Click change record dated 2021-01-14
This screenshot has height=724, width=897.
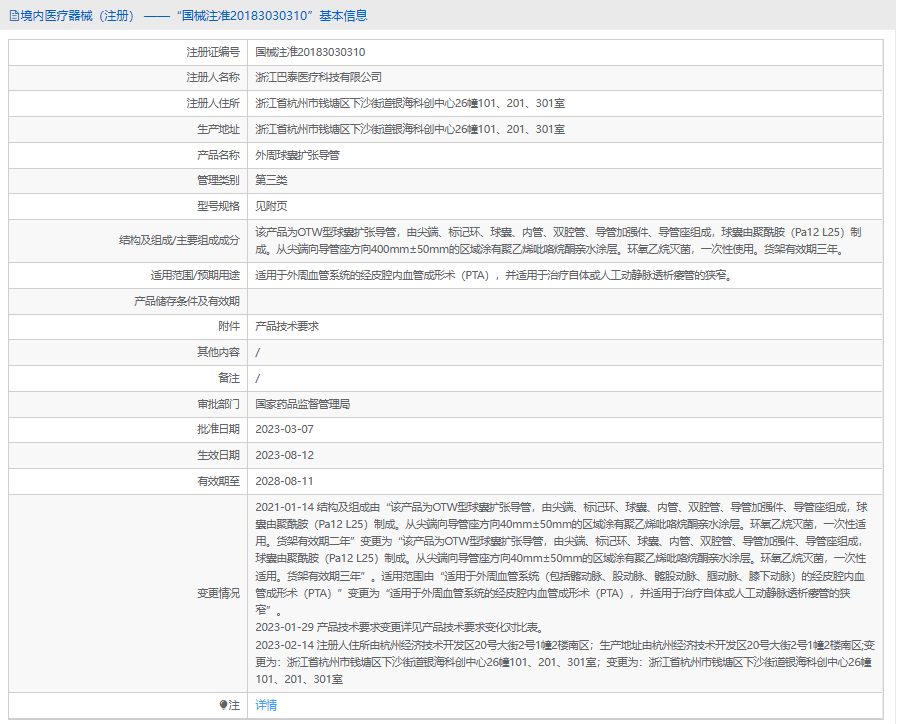[561, 559]
